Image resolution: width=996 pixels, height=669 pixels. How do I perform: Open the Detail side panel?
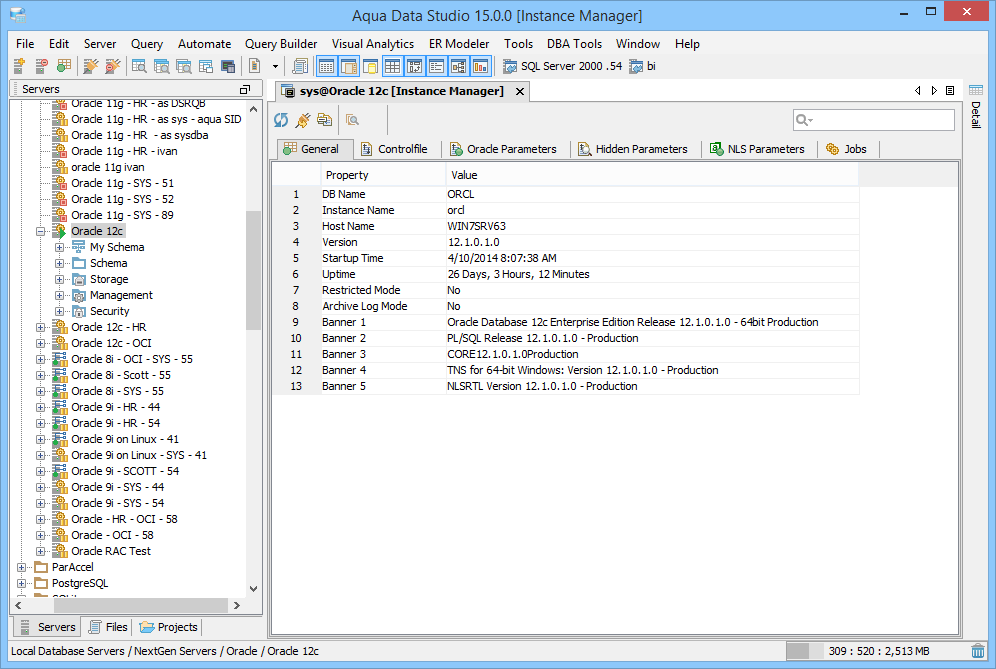pyautogui.click(x=976, y=107)
